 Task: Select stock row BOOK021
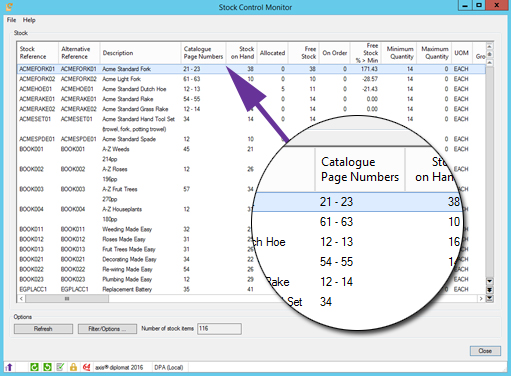point(251,259)
